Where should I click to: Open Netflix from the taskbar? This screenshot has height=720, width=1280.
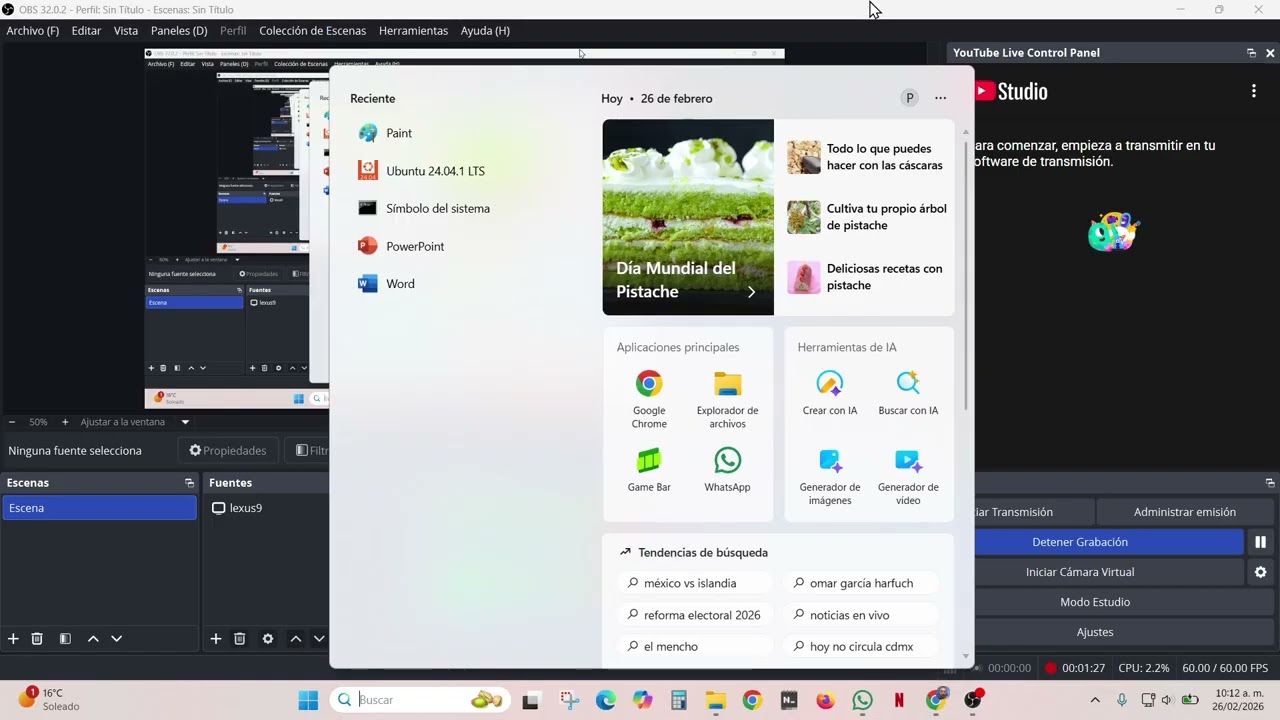(899, 700)
